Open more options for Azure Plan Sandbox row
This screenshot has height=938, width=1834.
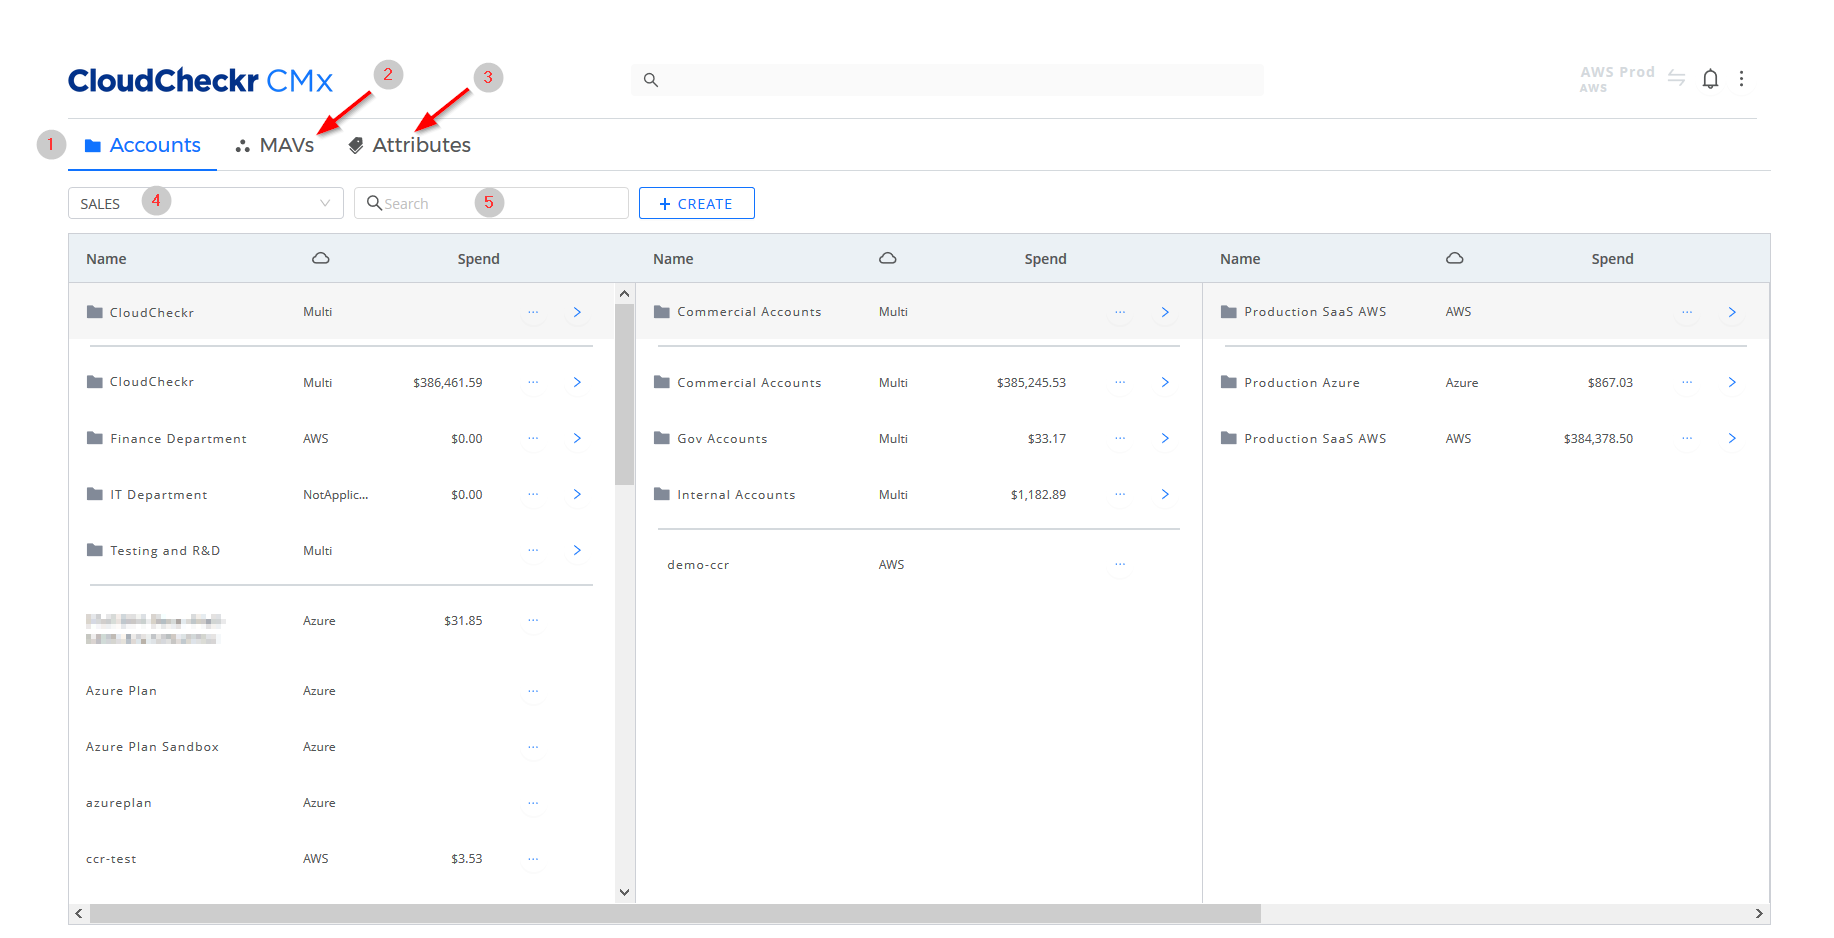(533, 747)
